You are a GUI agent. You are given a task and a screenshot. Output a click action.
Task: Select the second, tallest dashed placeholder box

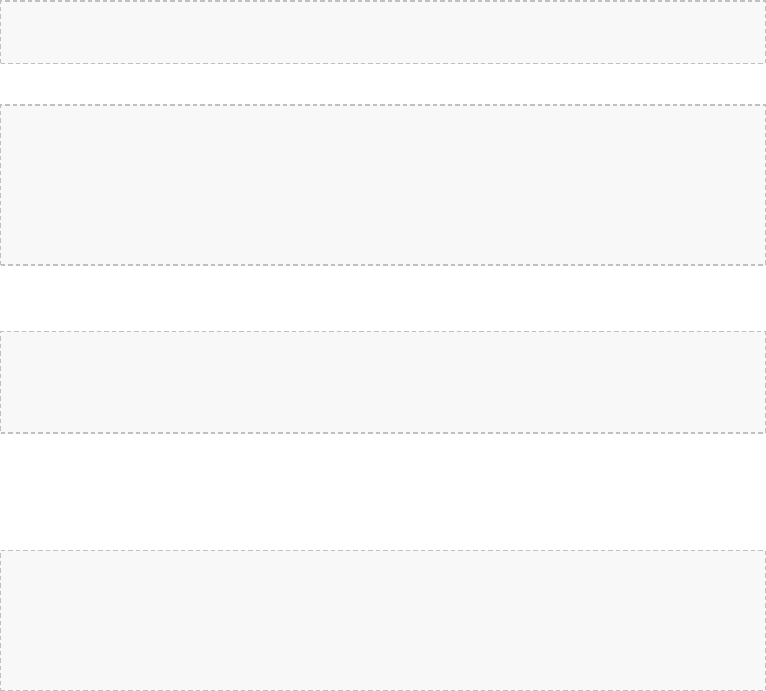pos(383,185)
